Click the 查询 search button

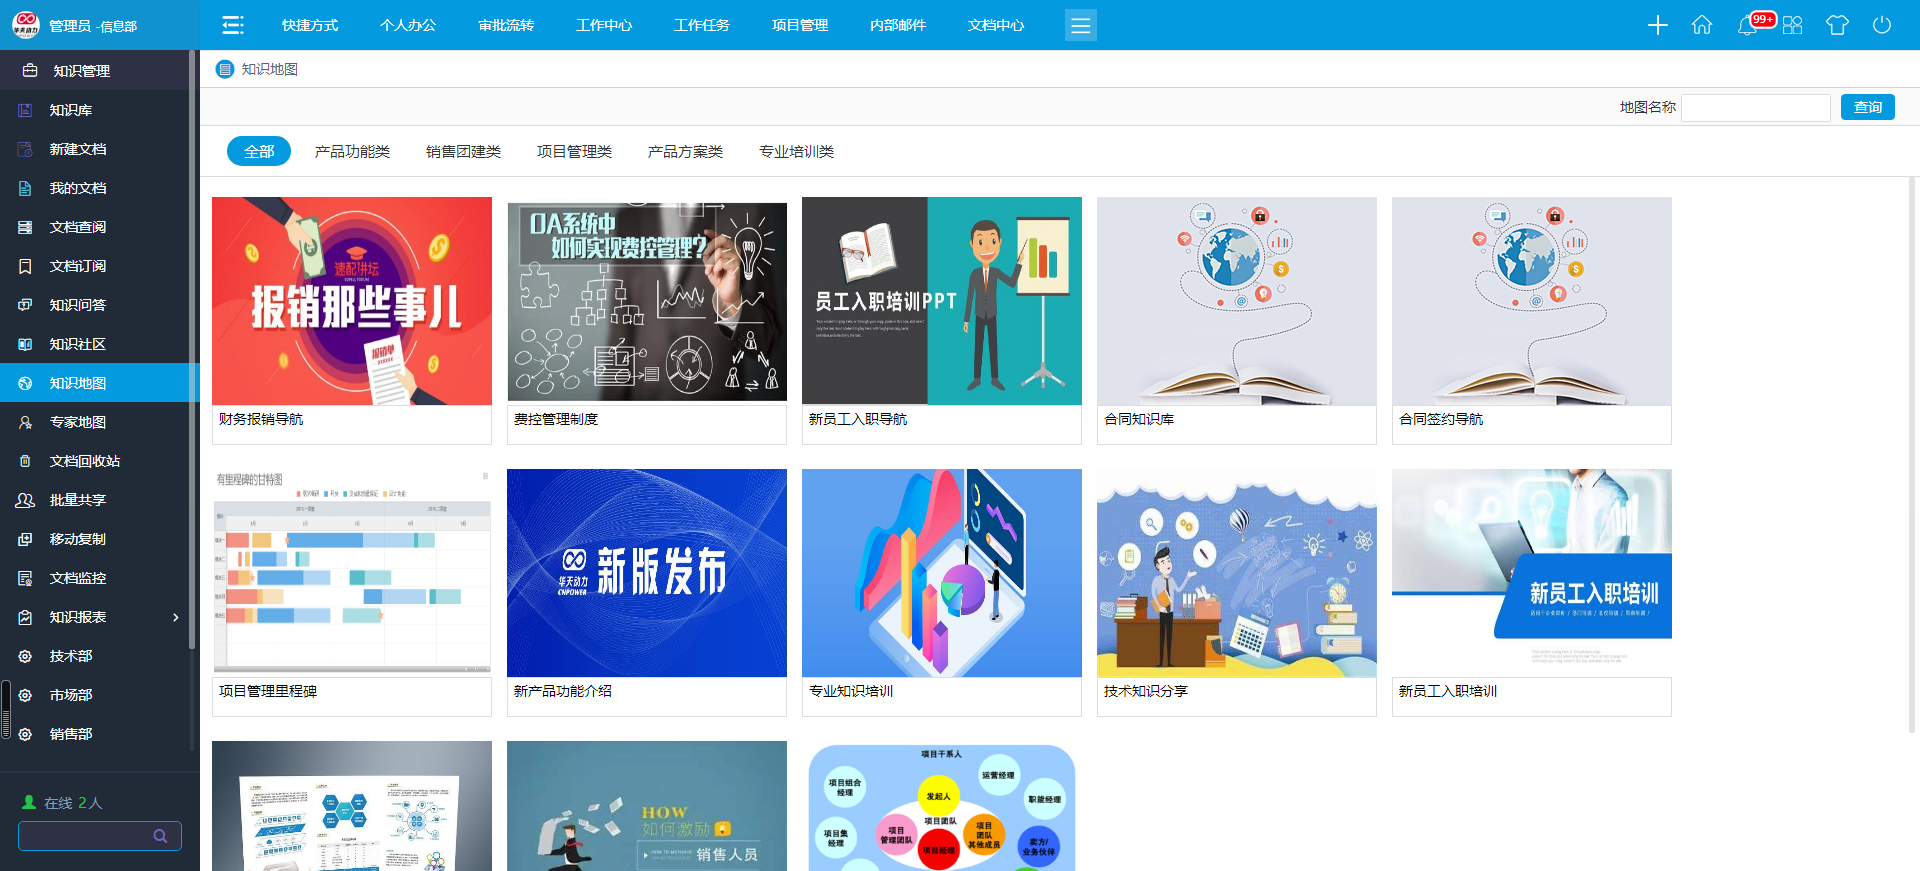(1867, 107)
